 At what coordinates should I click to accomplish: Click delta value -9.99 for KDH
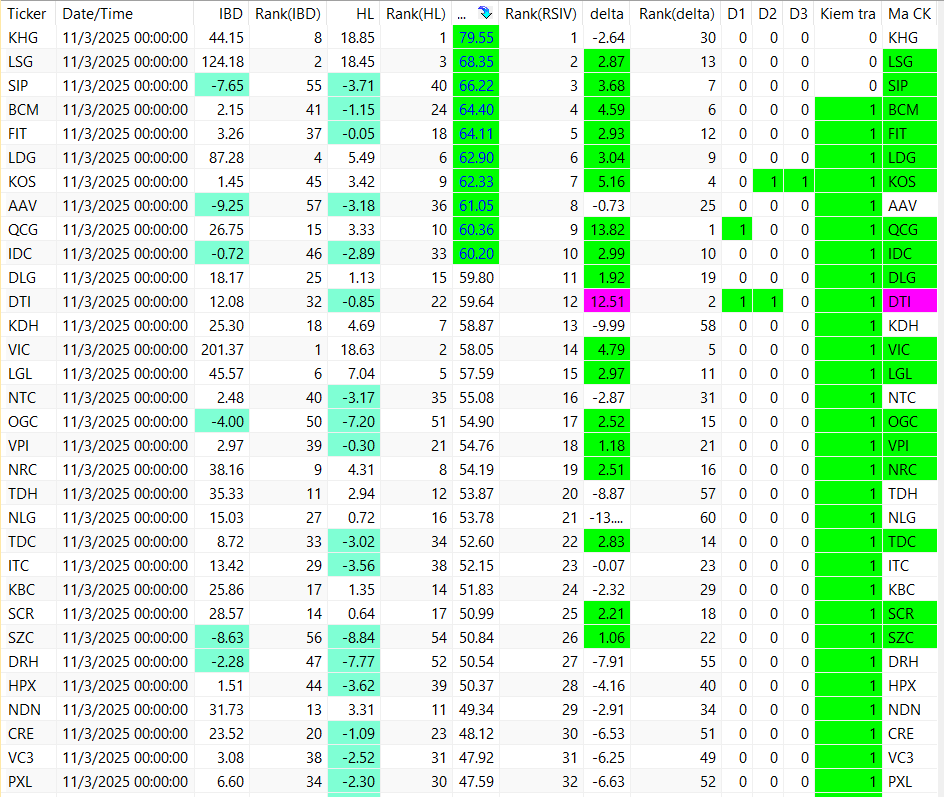click(x=607, y=326)
